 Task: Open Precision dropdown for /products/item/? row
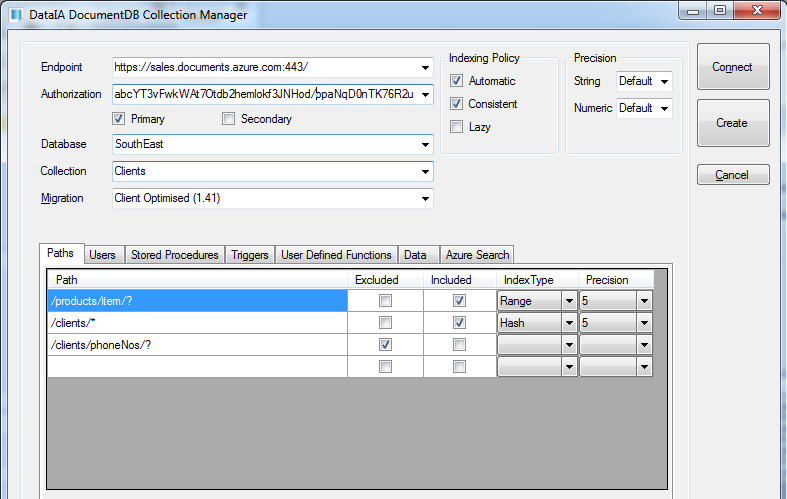644,301
